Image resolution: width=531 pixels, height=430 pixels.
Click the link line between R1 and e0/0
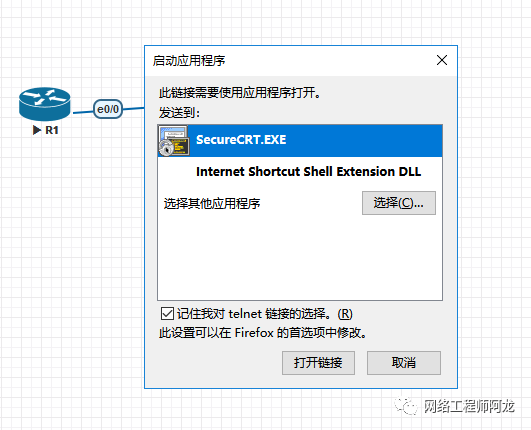click(x=82, y=112)
